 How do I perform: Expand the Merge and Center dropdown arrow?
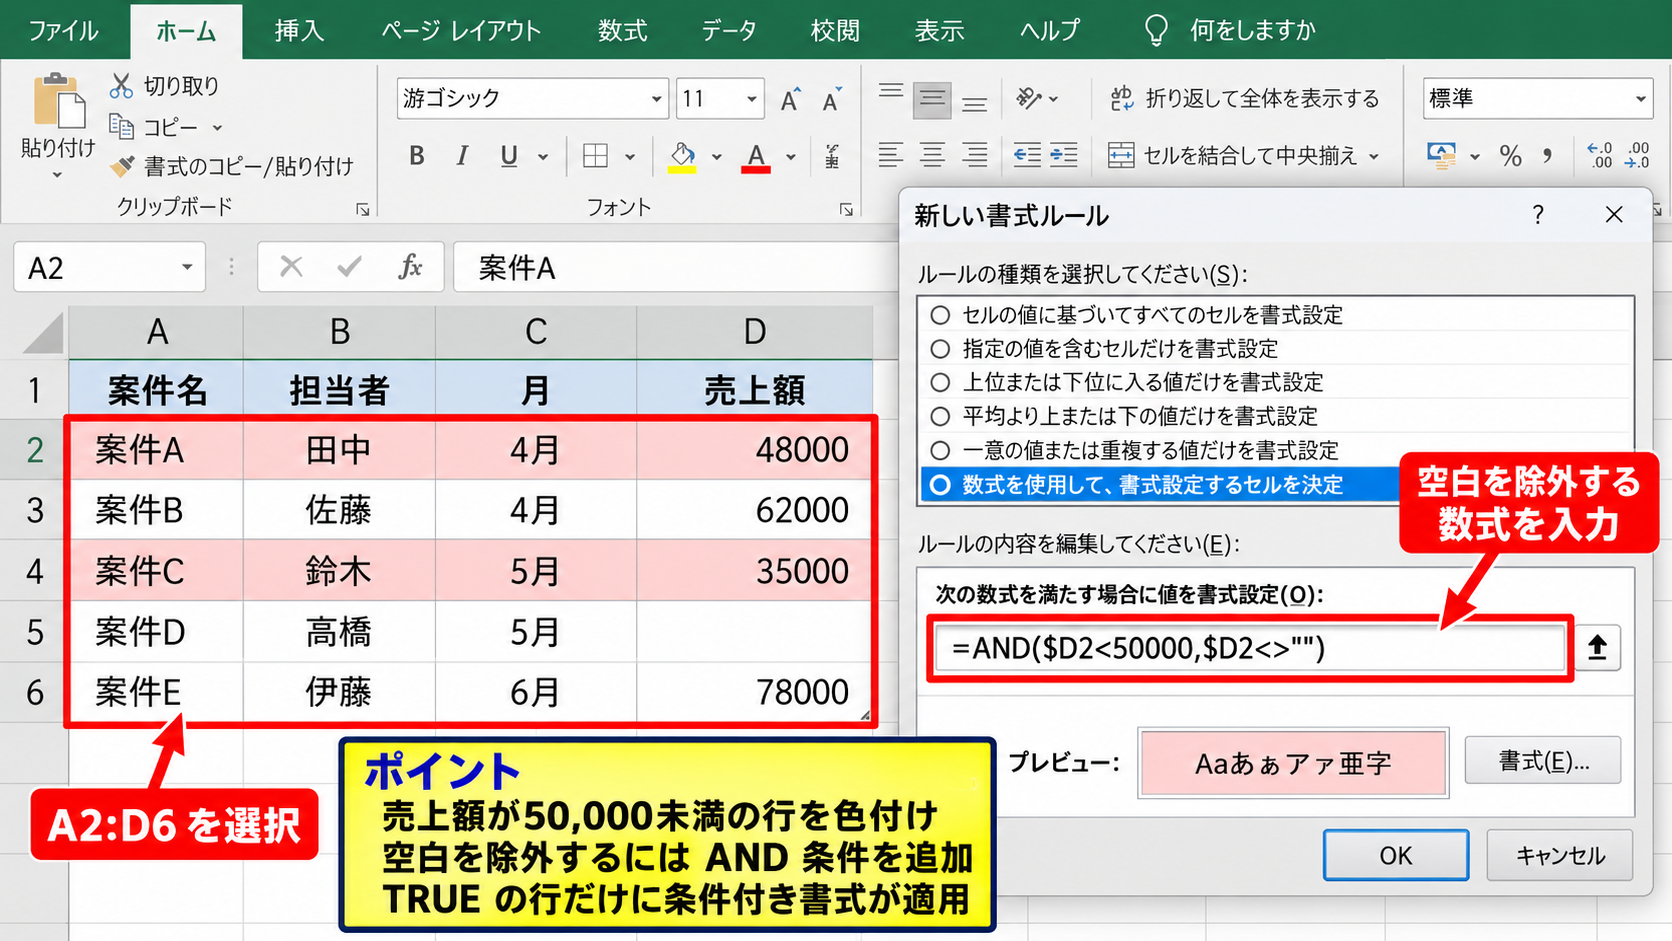point(1374,156)
